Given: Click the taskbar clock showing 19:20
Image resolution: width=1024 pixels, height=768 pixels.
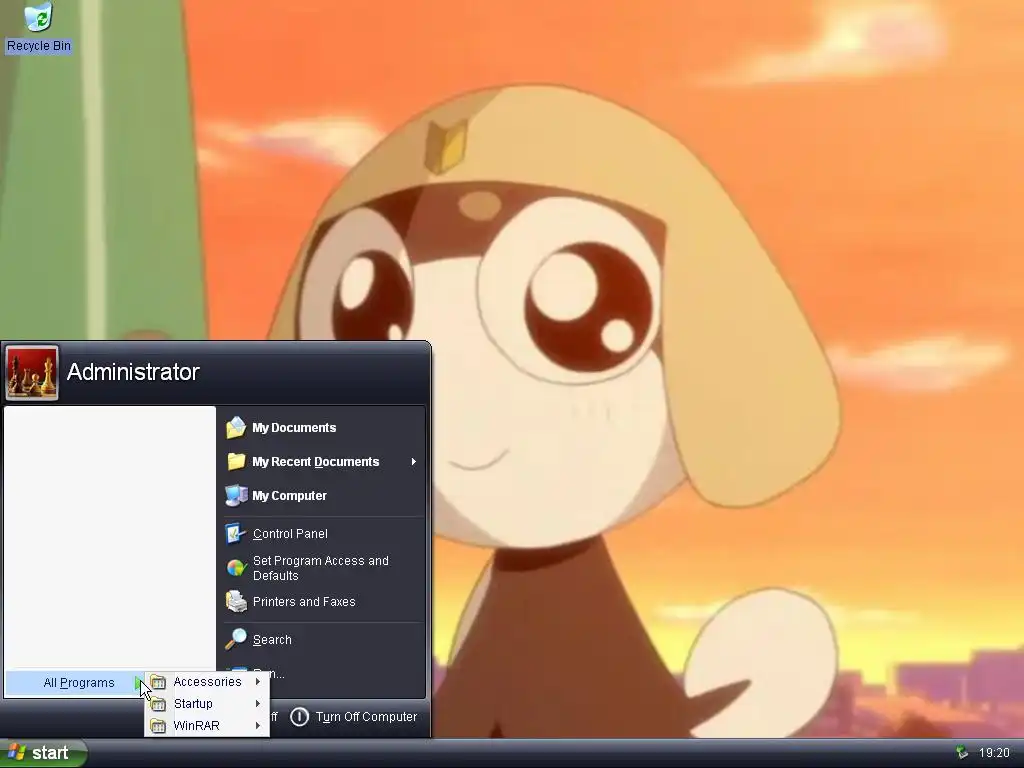Looking at the screenshot, I should click(x=994, y=753).
